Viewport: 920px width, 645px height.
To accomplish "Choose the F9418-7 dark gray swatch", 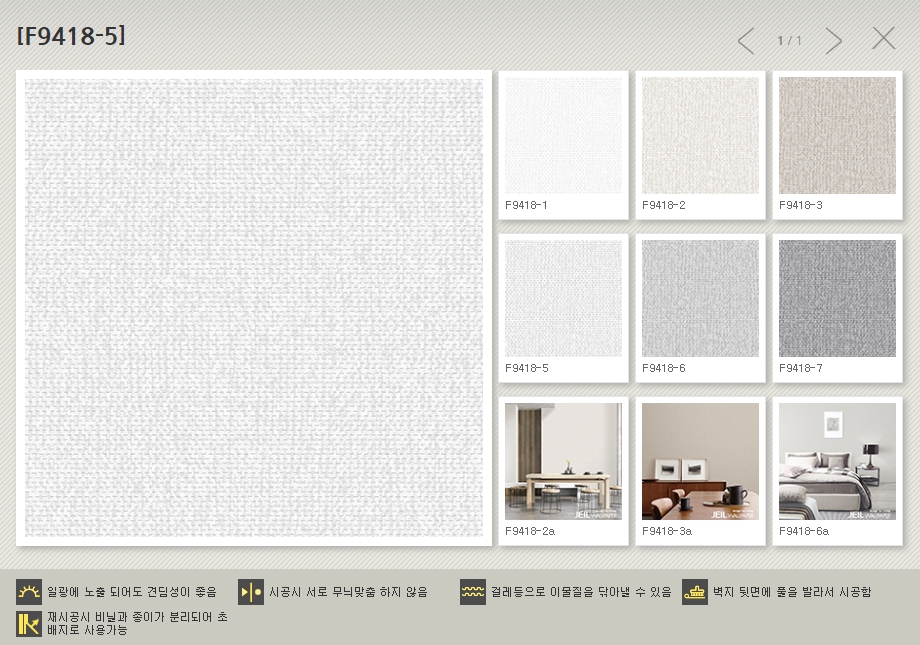I will click(x=837, y=299).
